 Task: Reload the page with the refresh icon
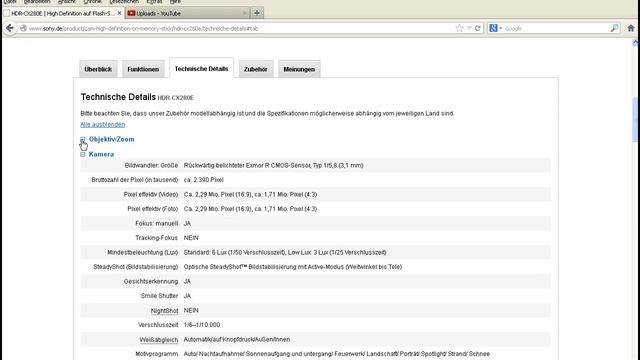tap(478, 29)
